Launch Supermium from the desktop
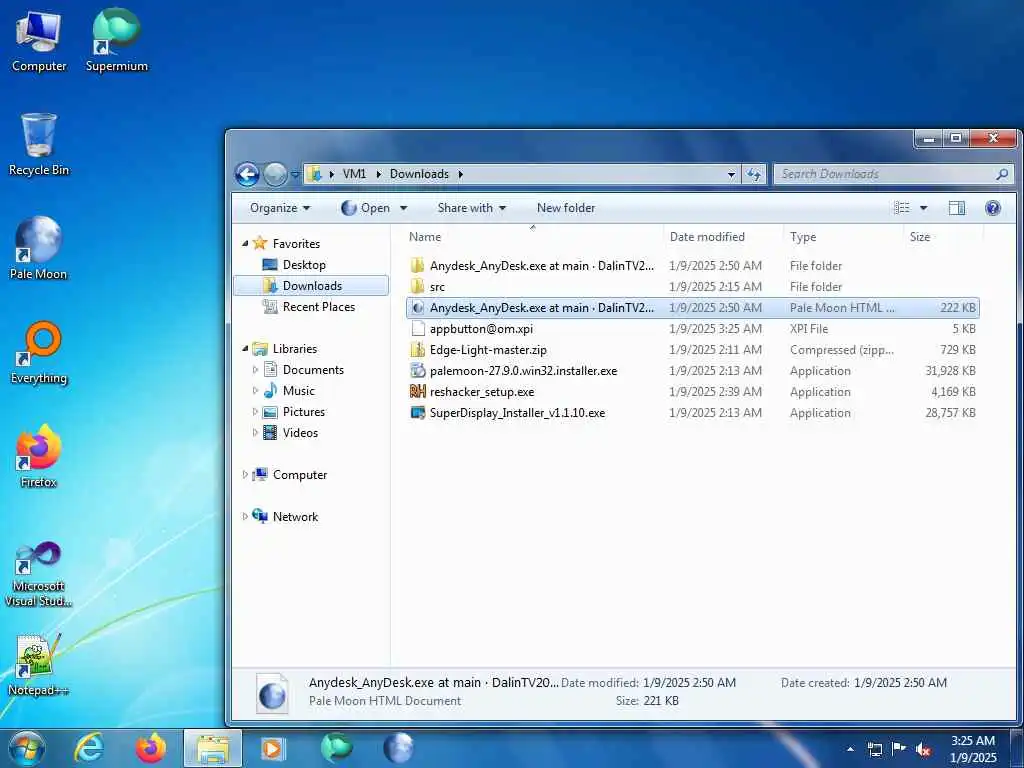This screenshot has height=768, width=1024. 116,41
